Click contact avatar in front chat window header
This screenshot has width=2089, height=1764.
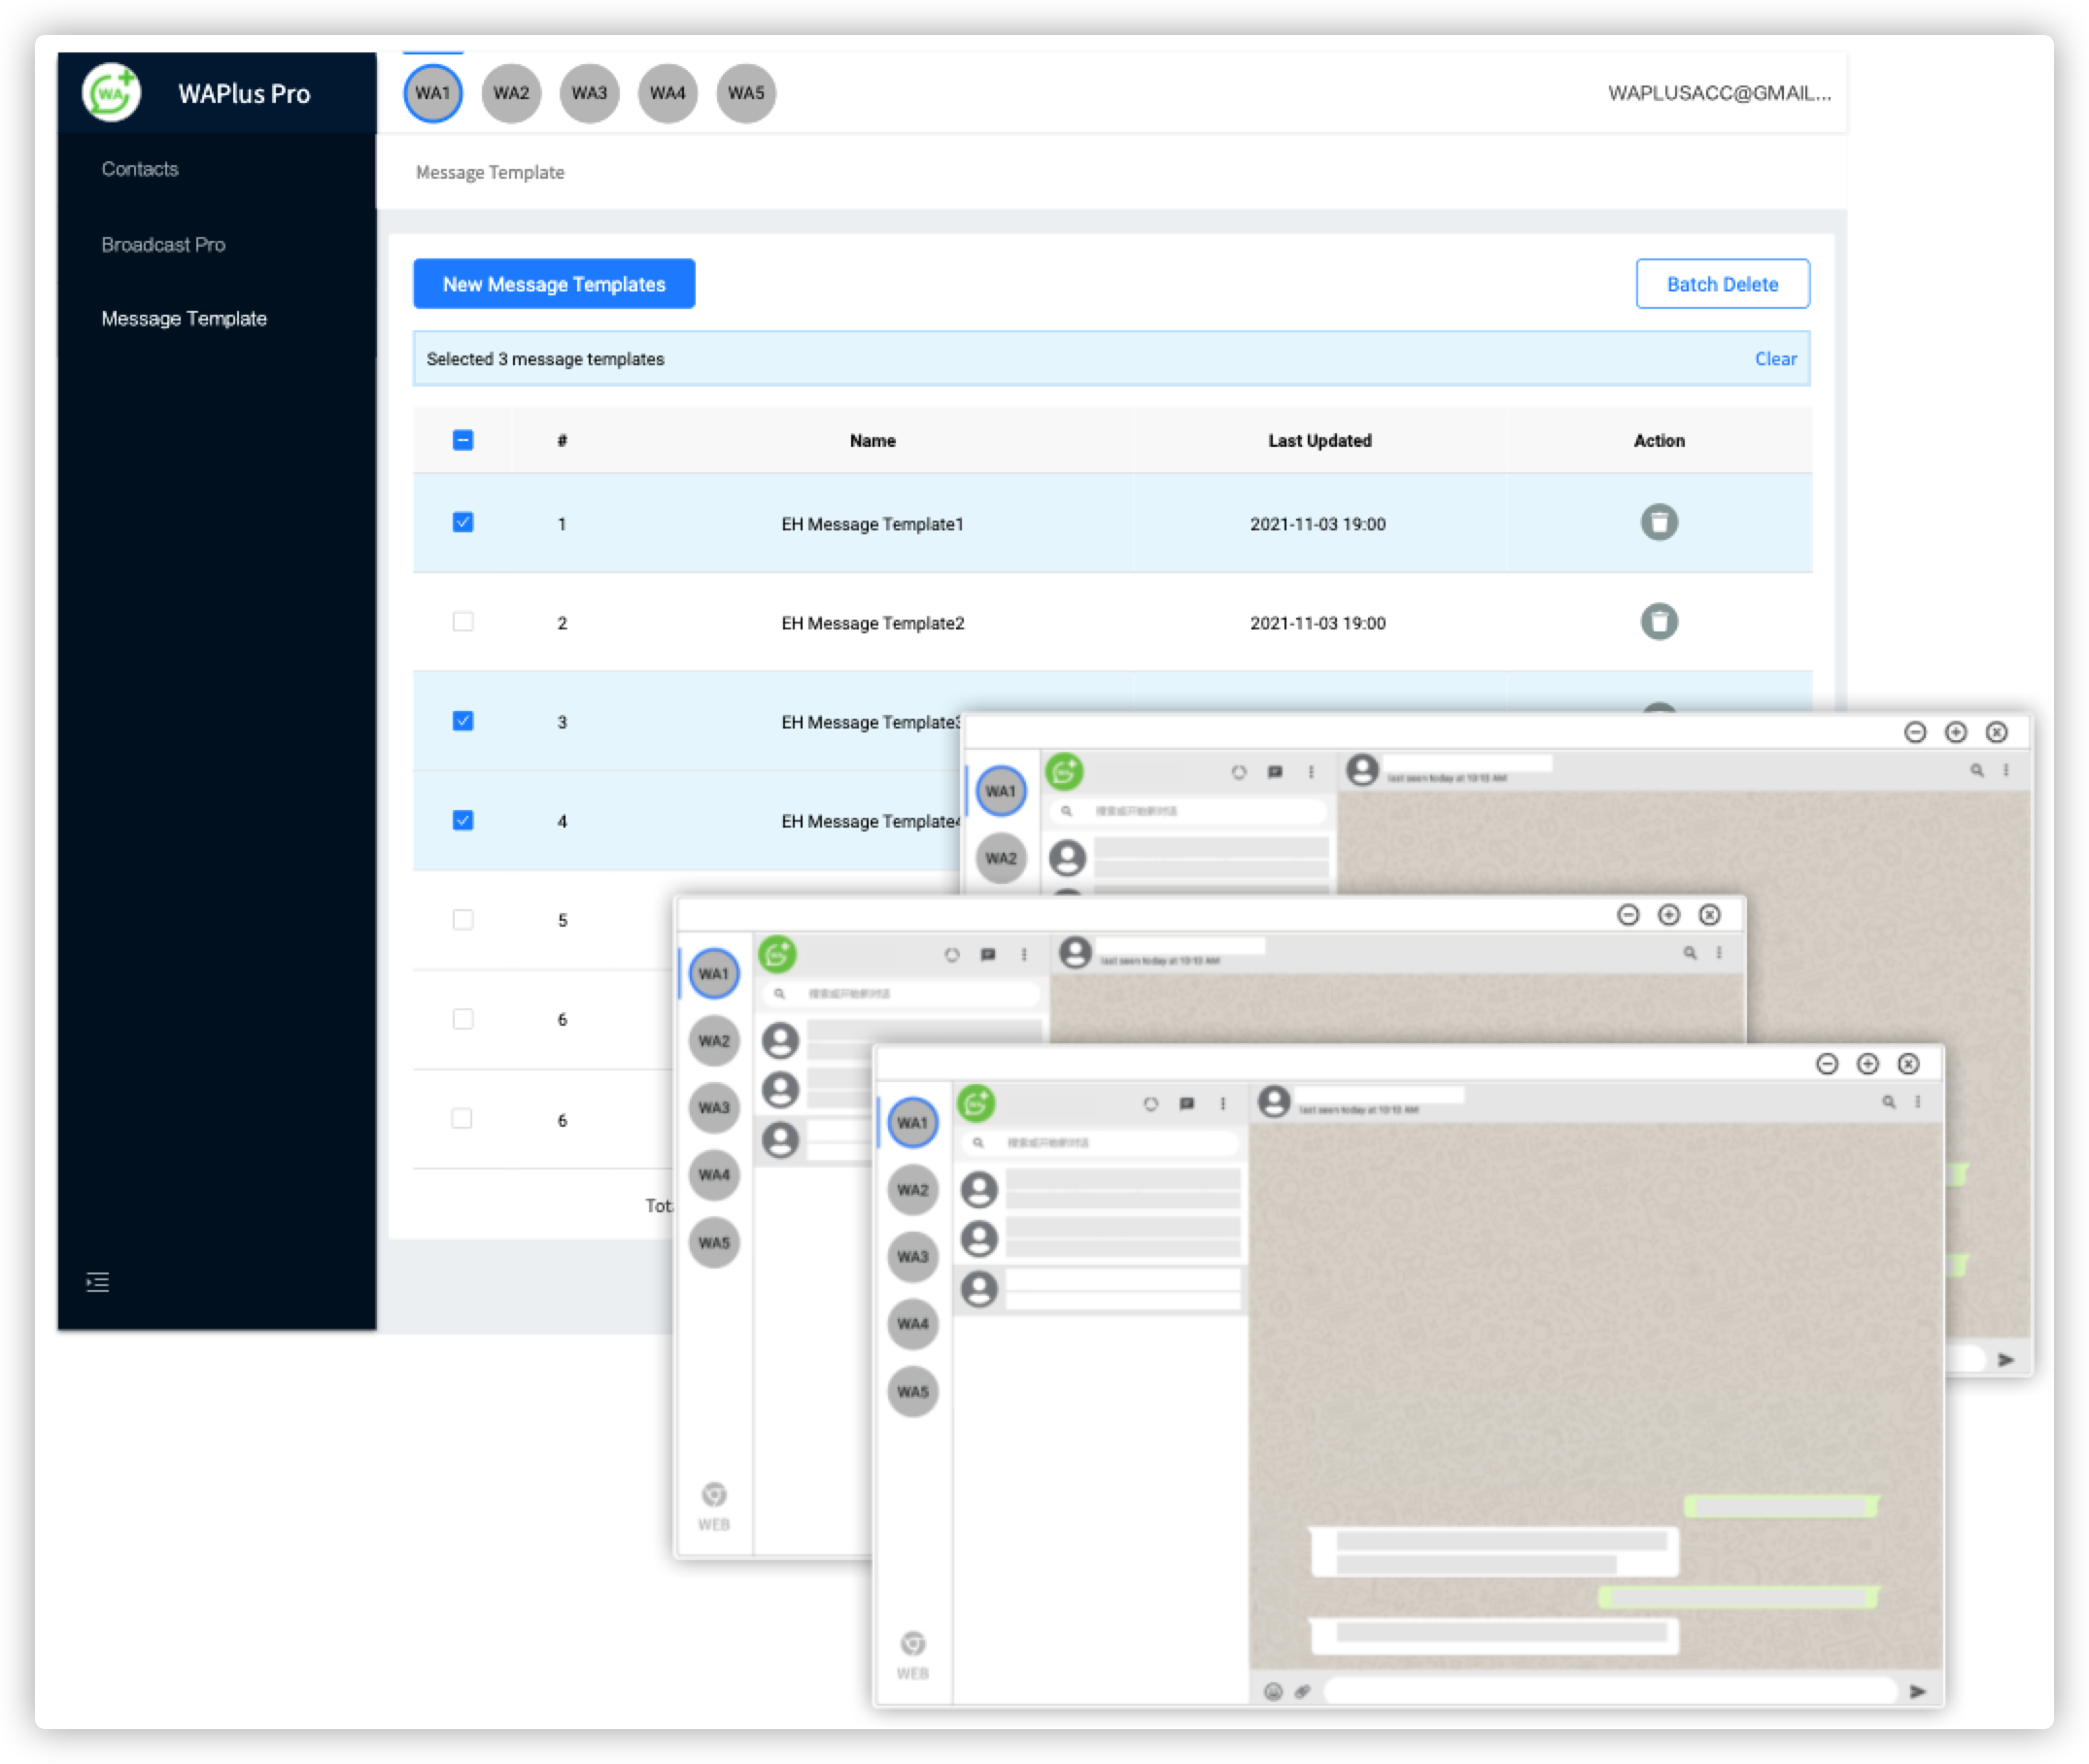tap(1273, 1101)
